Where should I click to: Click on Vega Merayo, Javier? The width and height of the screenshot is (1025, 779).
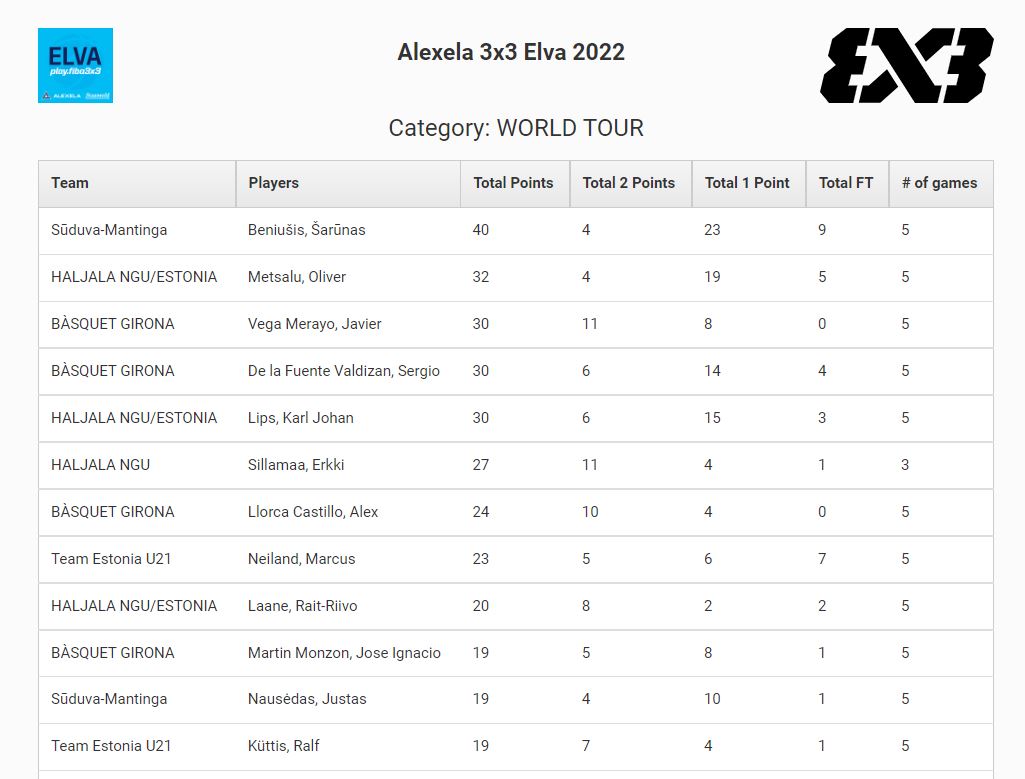(314, 324)
